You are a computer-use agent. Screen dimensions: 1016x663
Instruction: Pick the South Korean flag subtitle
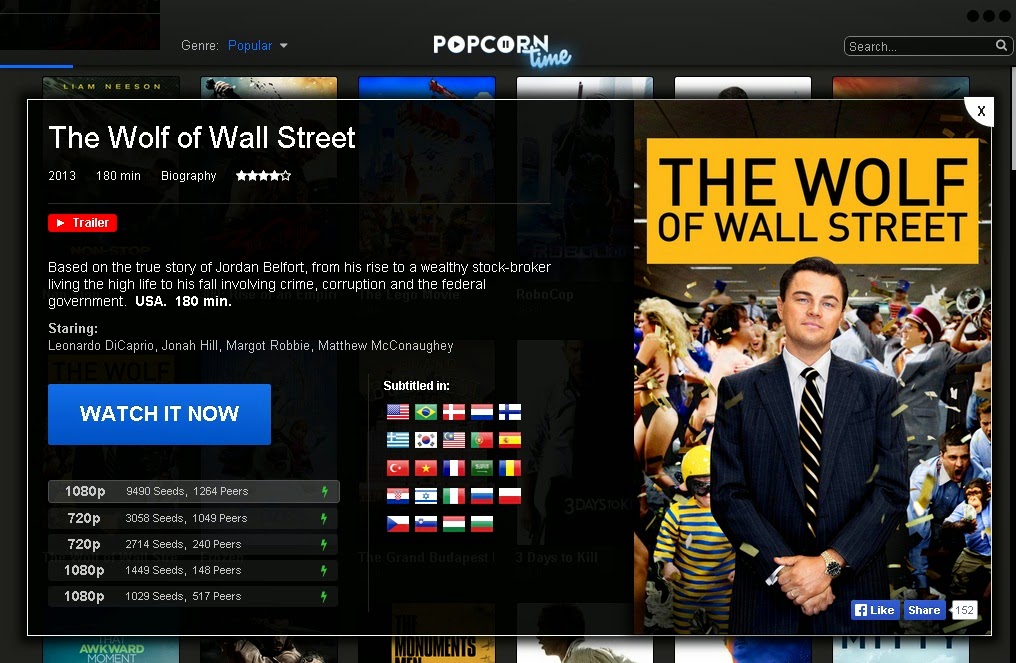[426, 440]
